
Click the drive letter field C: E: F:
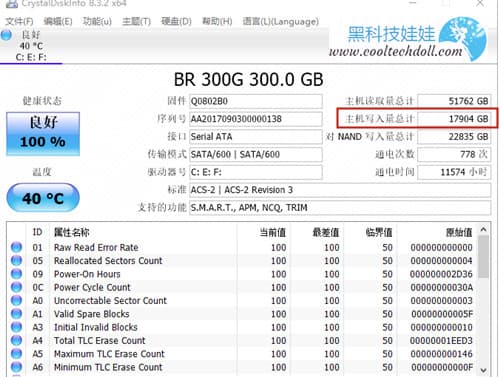(x=256, y=172)
